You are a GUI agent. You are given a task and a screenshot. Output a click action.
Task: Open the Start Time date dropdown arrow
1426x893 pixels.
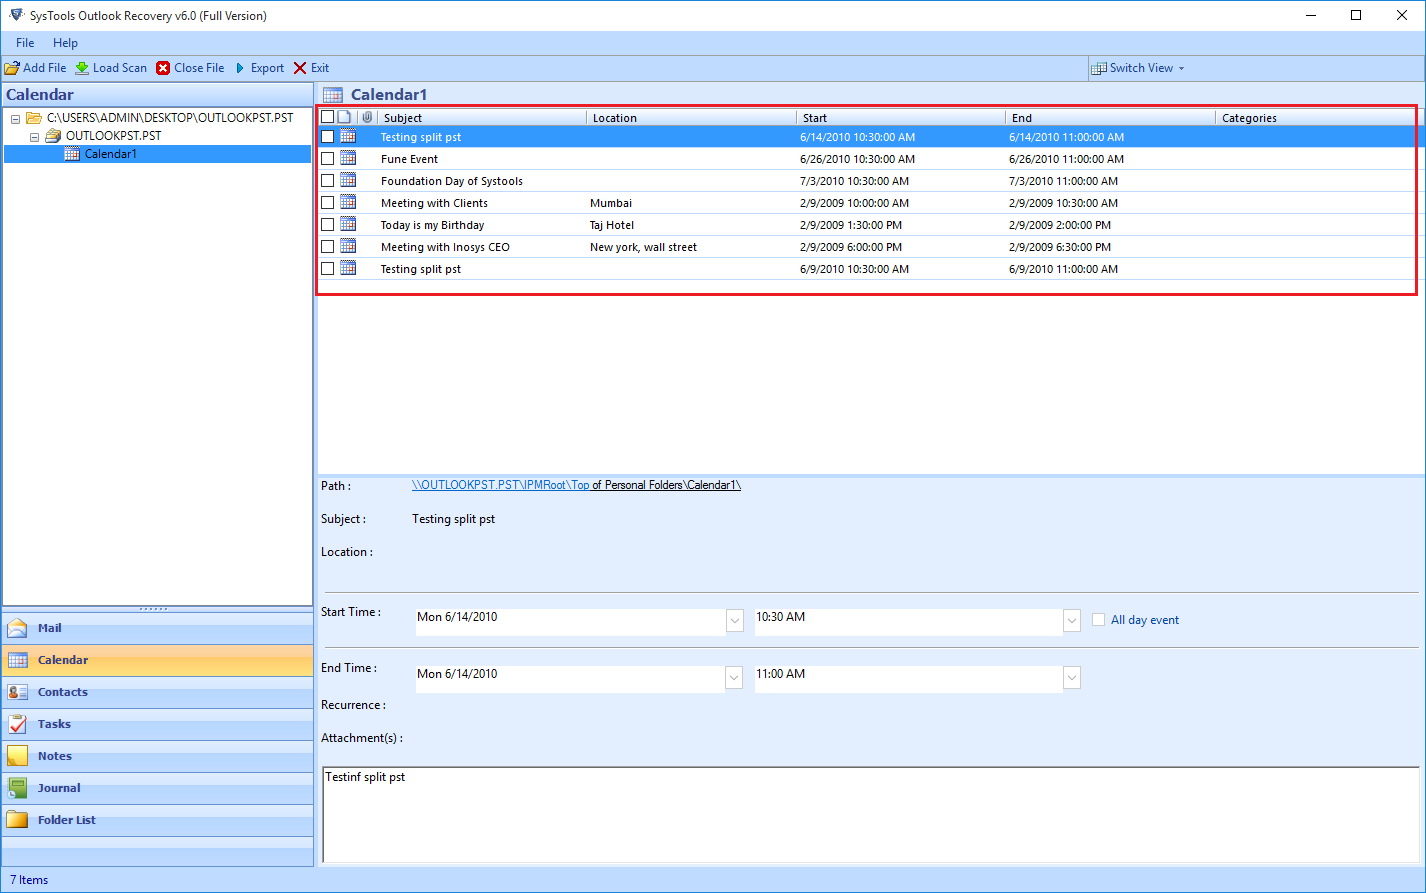pyautogui.click(x=735, y=621)
